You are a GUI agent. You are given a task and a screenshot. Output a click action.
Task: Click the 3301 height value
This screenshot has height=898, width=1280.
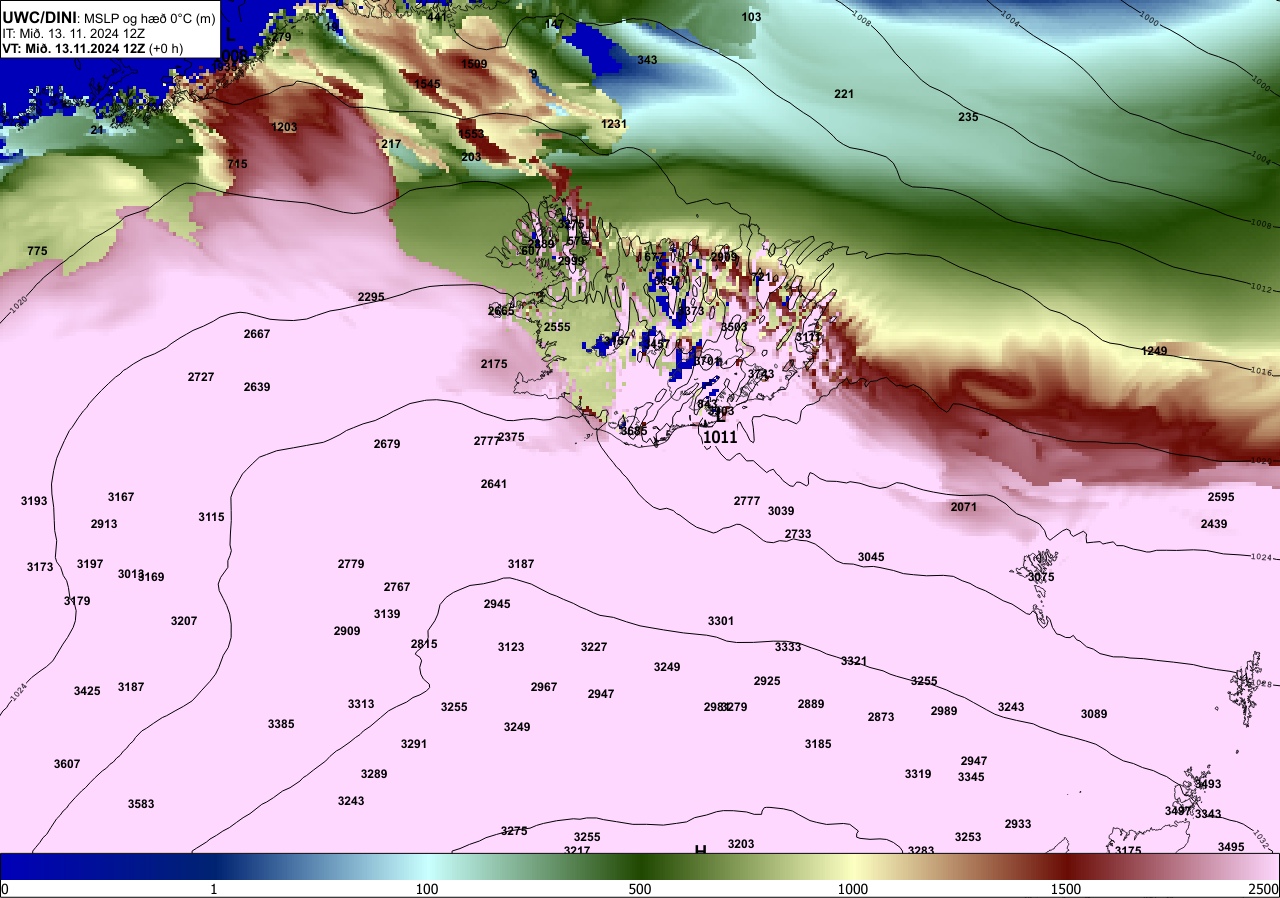(721, 621)
